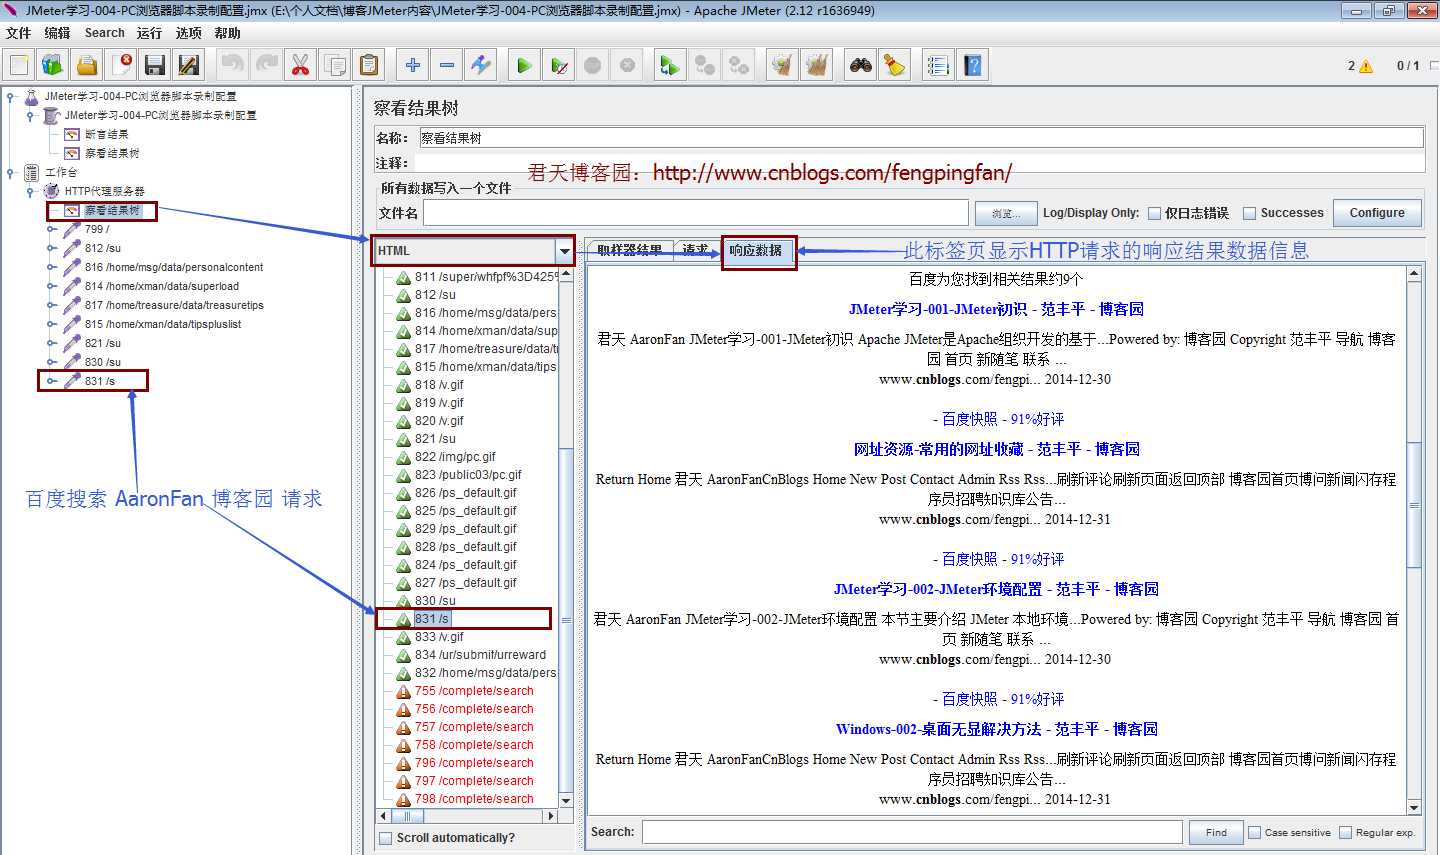Open the 运行 menu
This screenshot has width=1440, height=855.
click(x=149, y=33)
